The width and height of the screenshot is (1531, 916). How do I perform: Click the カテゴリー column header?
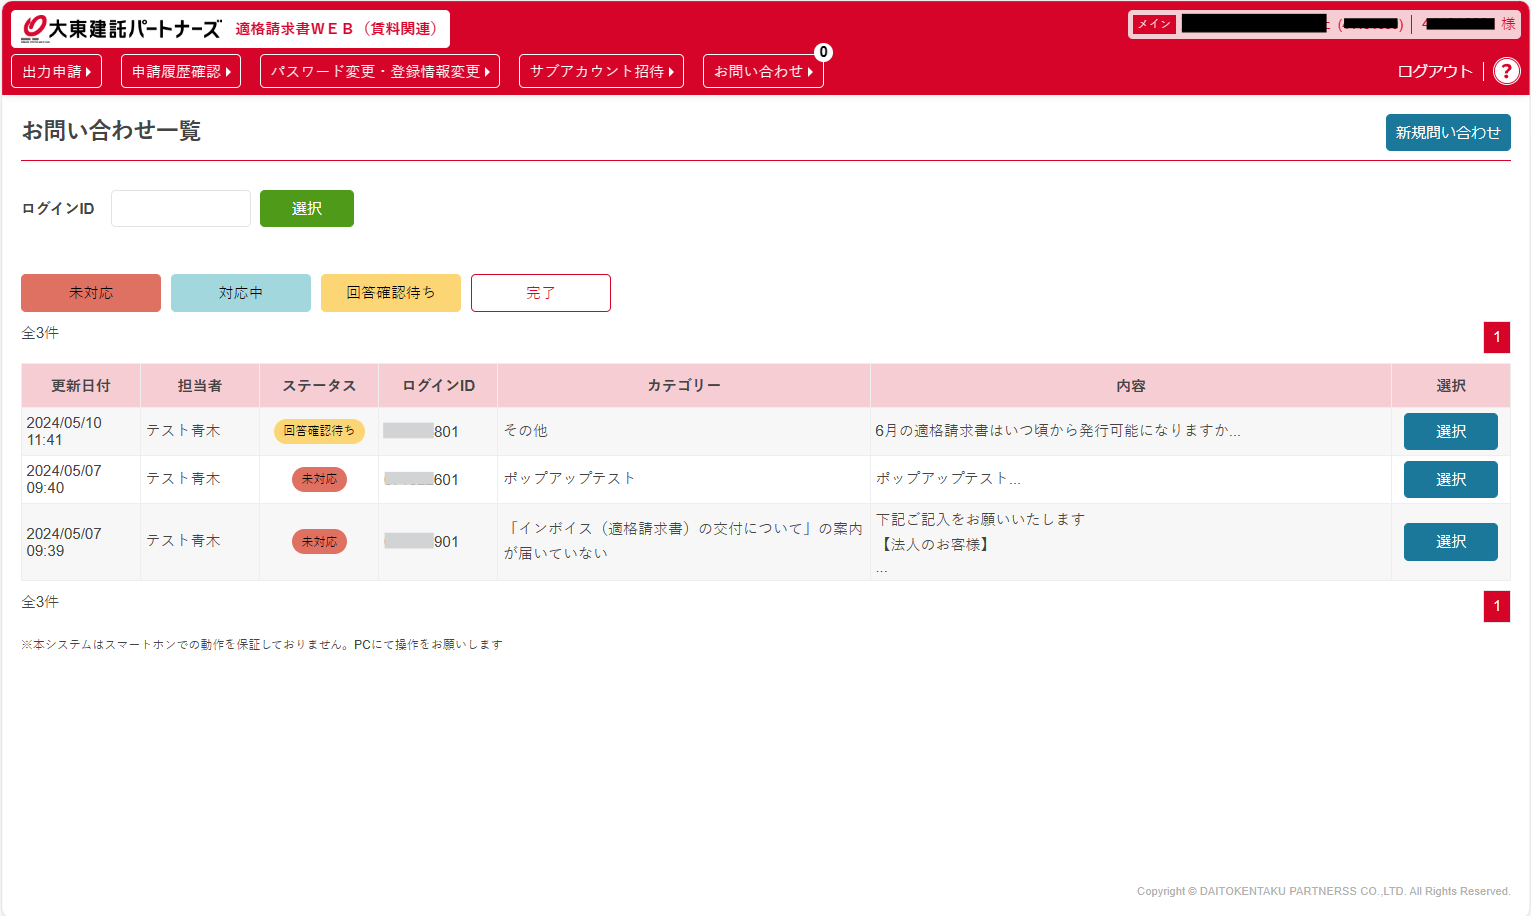pyautogui.click(x=684, y=385)
